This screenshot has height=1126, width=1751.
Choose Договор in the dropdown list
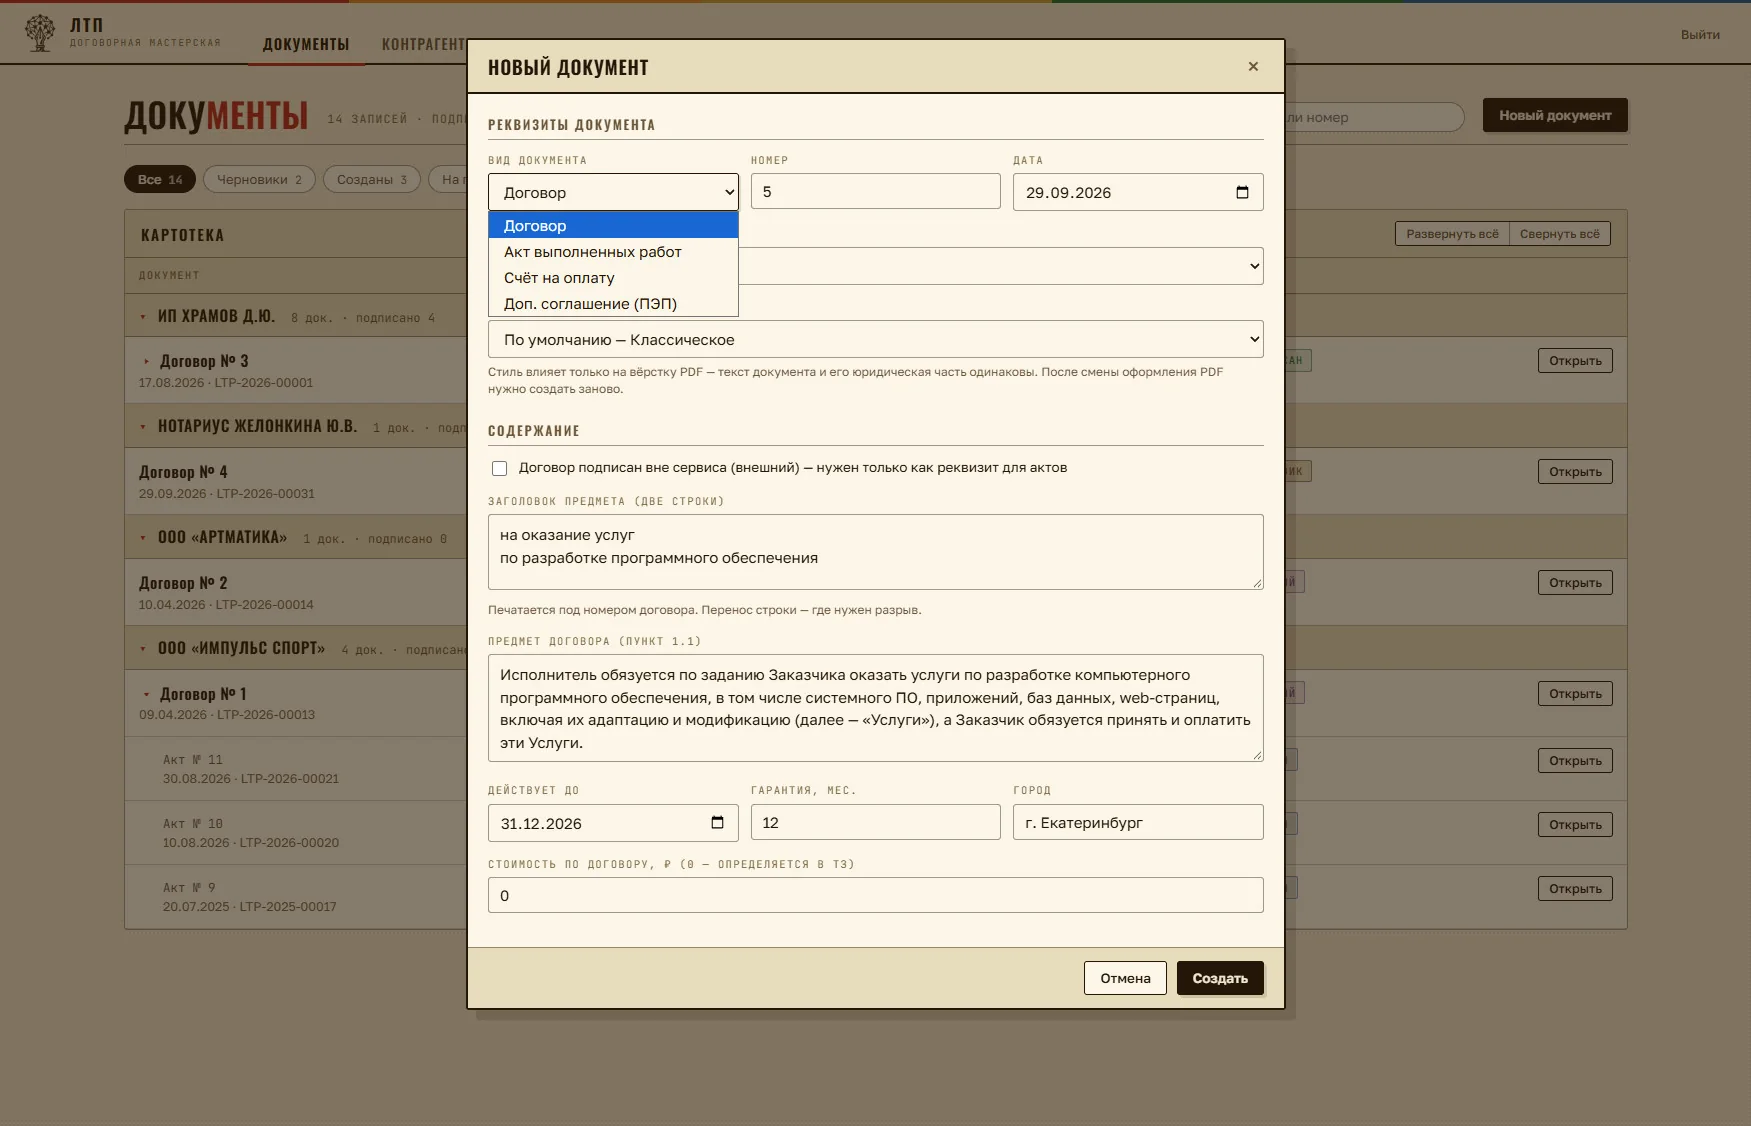click(613, 225)
